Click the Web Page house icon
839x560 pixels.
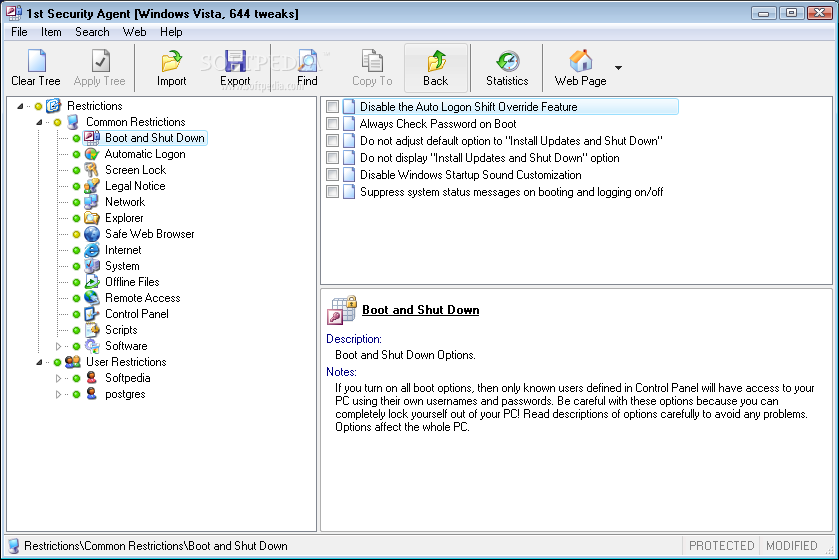[581, 61]
